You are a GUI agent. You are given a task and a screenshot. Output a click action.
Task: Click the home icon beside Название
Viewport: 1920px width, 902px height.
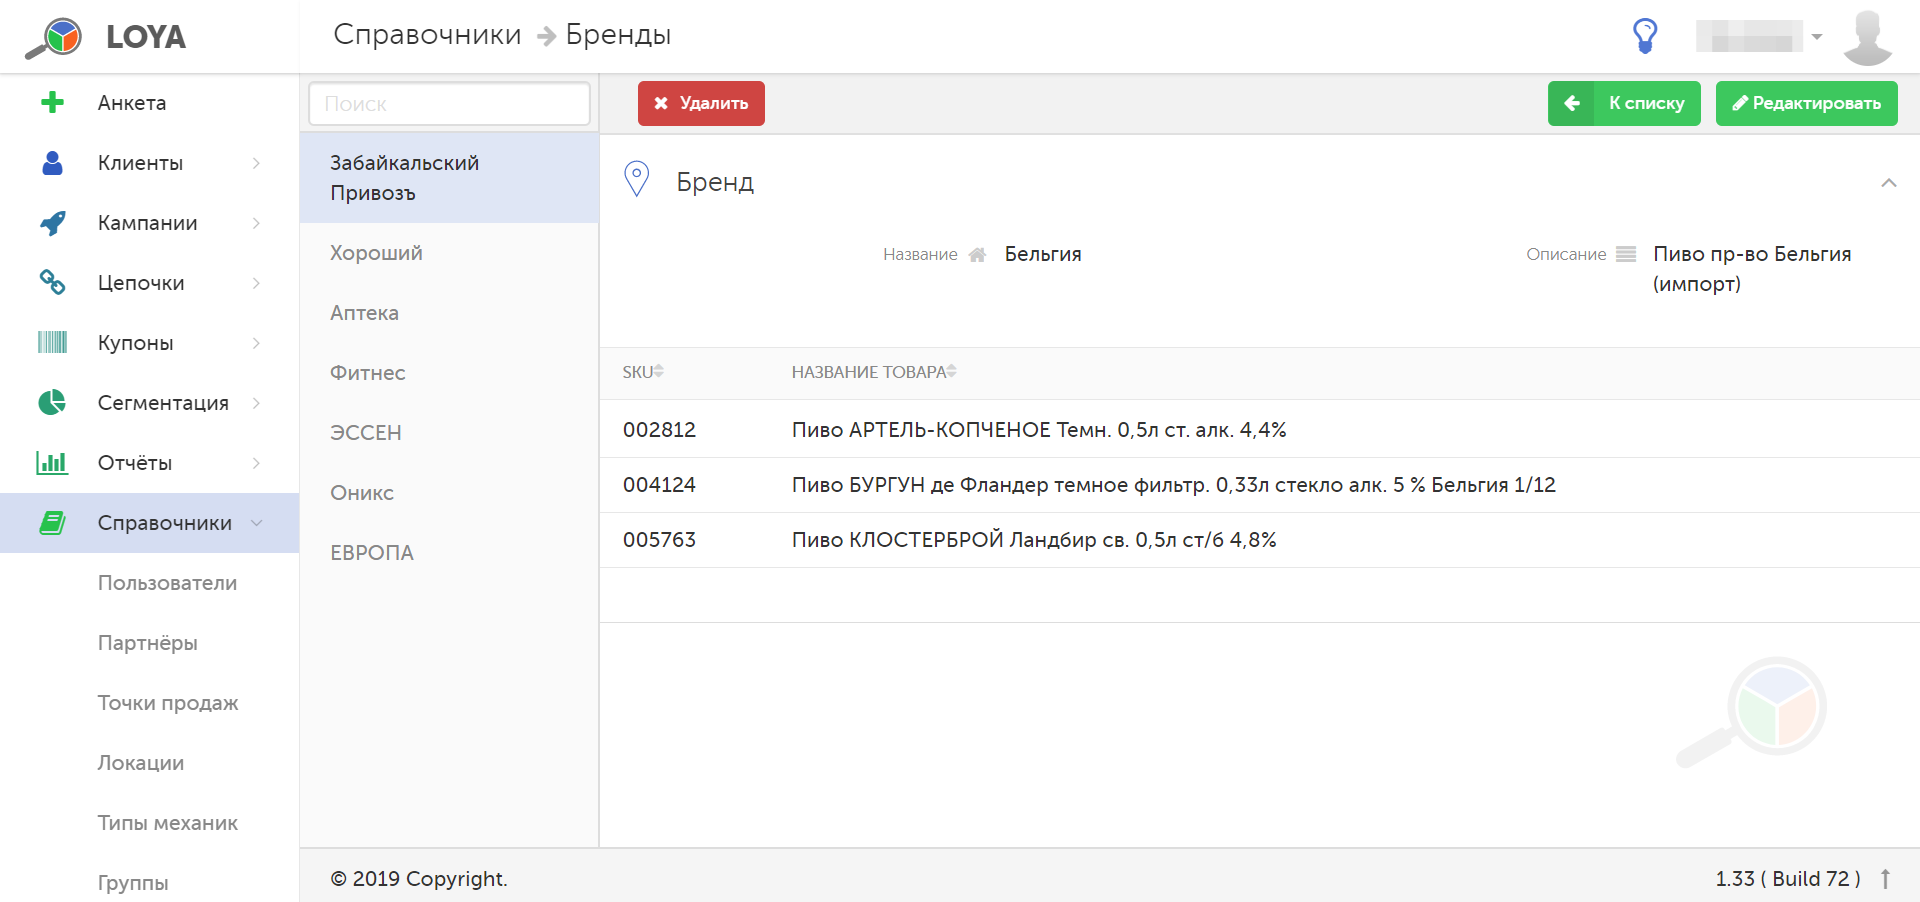tap(977, 254)
